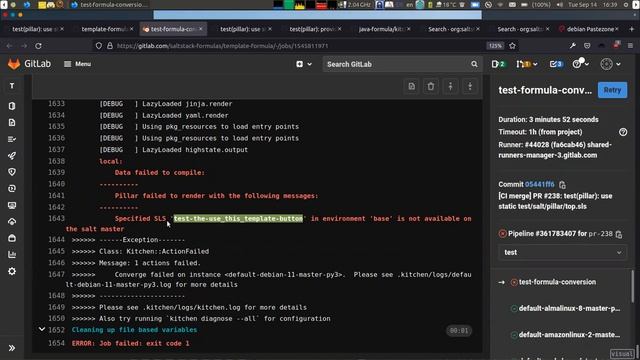Select test-formula-conversion job in list

(x=557, y=282)
